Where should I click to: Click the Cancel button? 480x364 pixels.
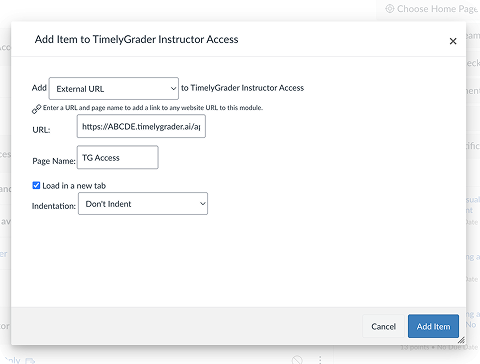click(x=383, y=326)
